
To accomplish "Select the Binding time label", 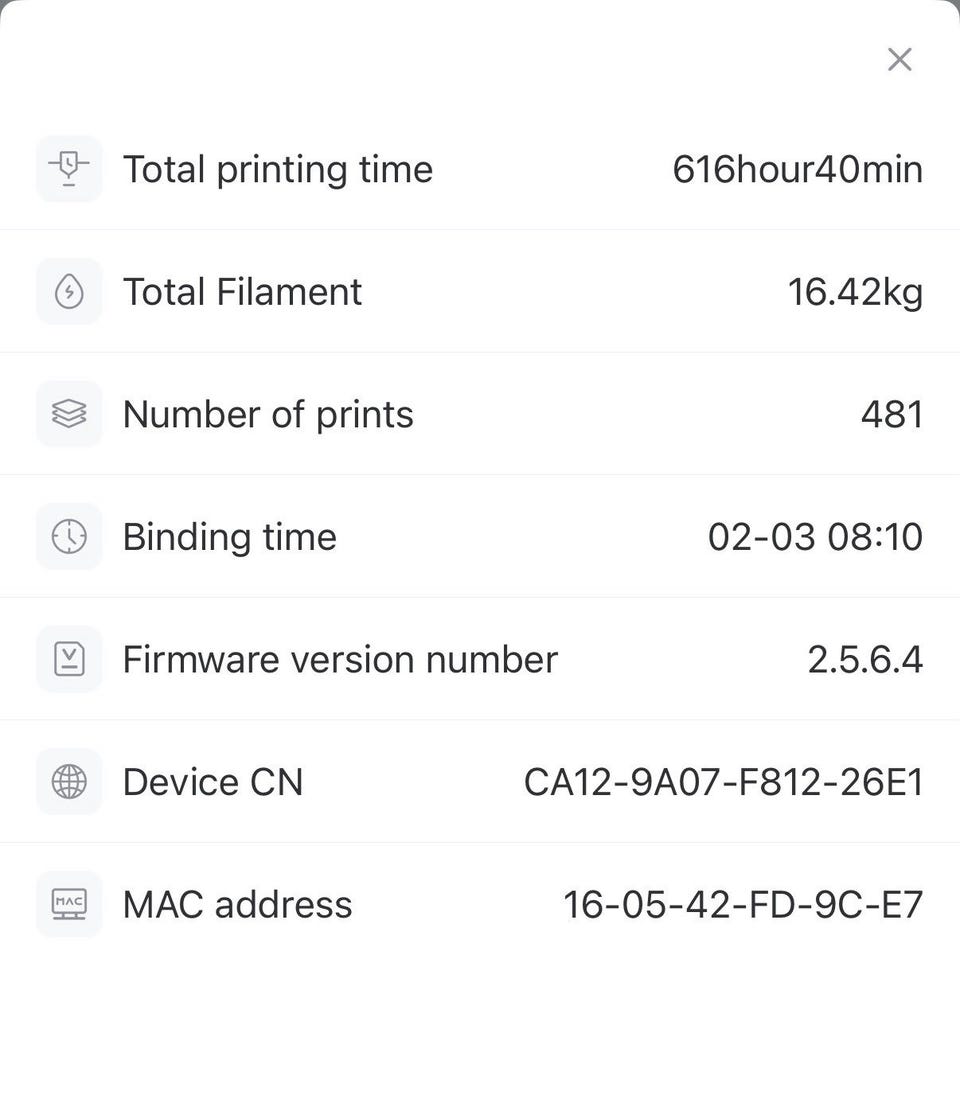I will (230, 538).
